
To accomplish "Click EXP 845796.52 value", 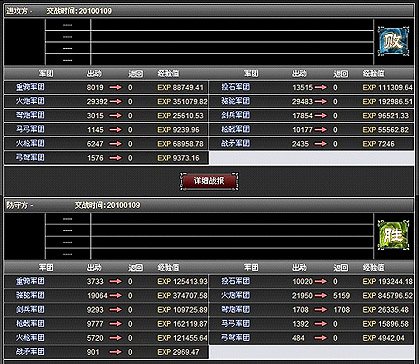I will pyautogui.click(x=388, y=296).
